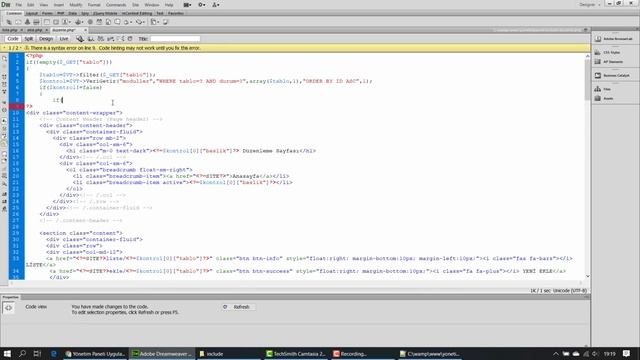Click the Comment insert icon
640x360 pixels.
(x=117, y=22)
